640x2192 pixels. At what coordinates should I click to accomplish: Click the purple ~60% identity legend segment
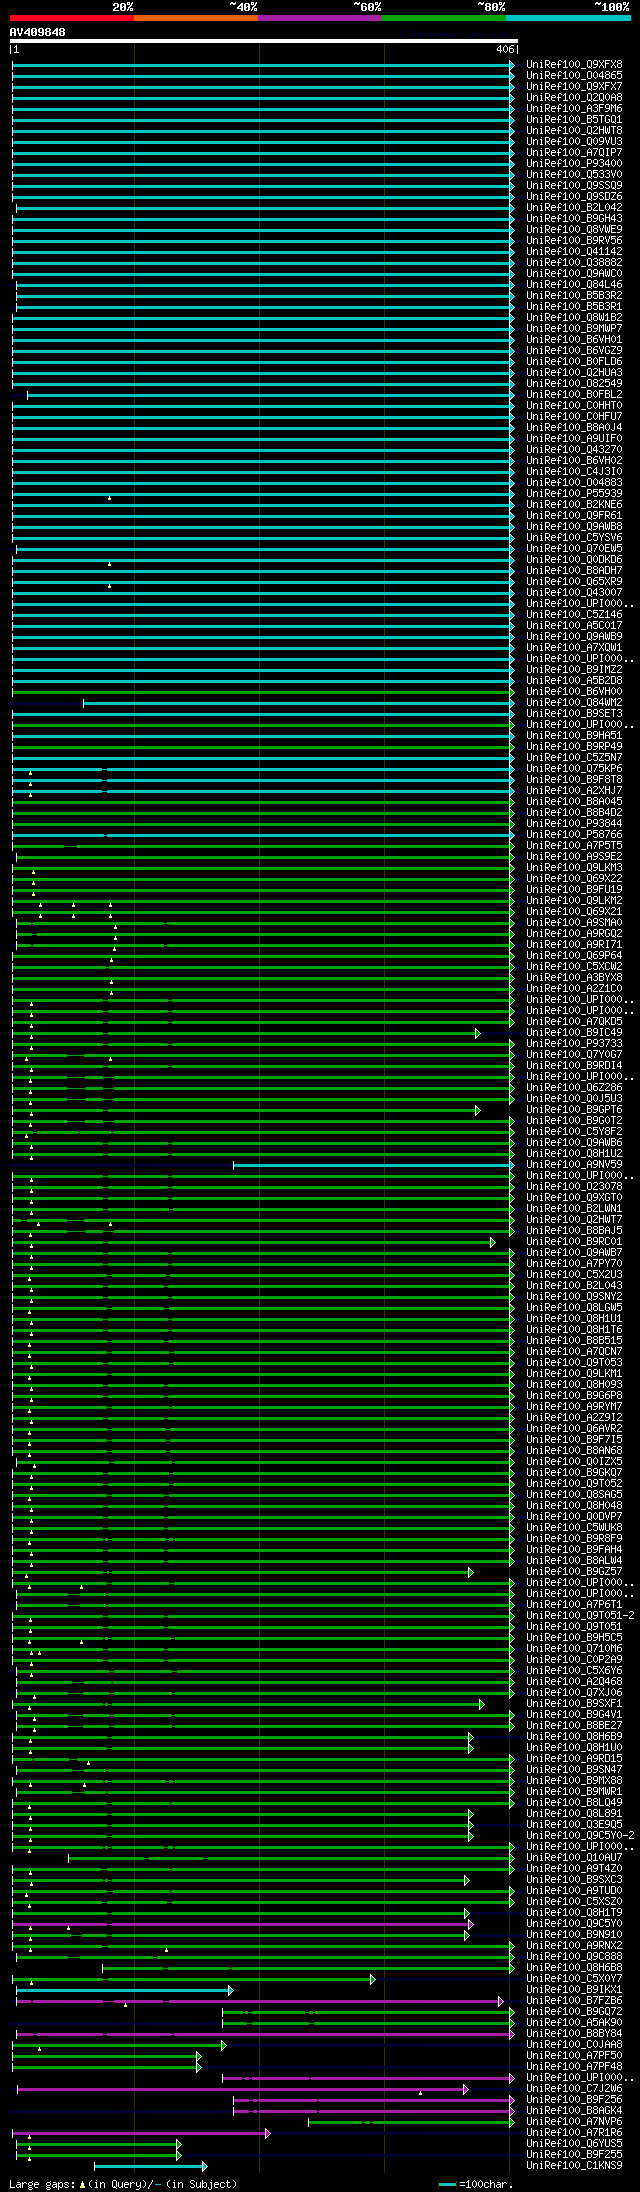(320, 18)
